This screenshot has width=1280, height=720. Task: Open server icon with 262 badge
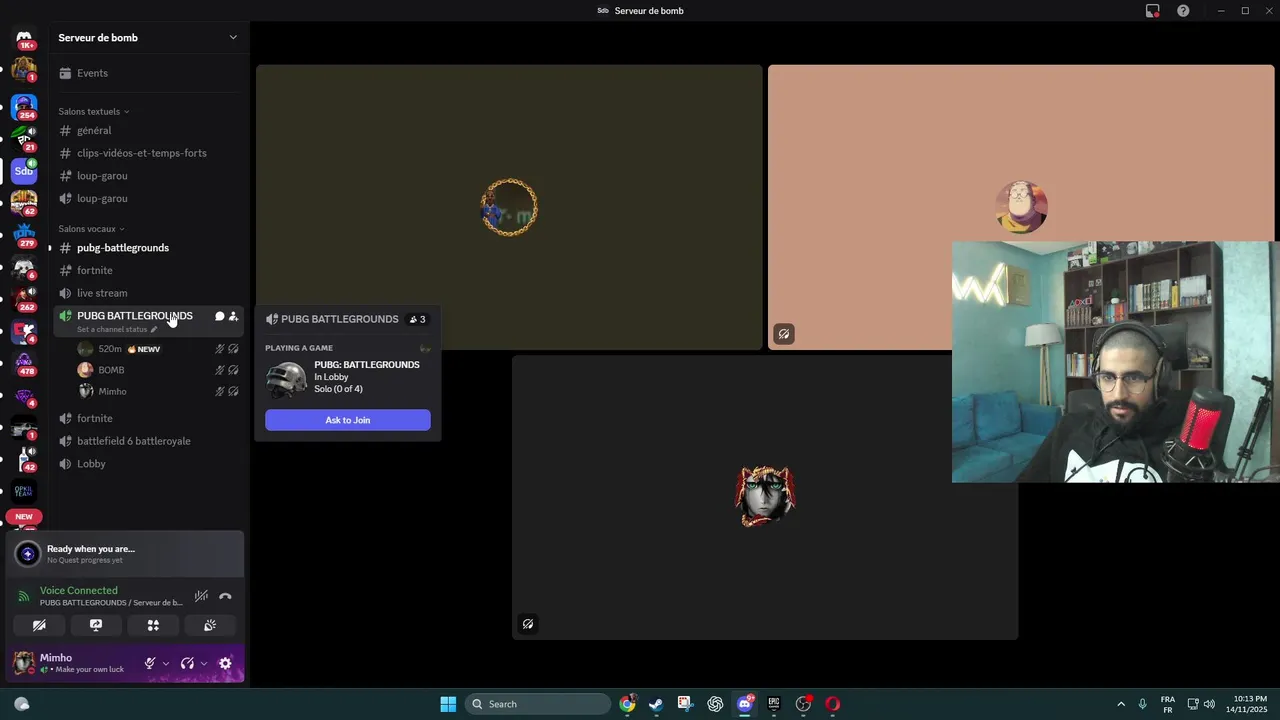24,299
